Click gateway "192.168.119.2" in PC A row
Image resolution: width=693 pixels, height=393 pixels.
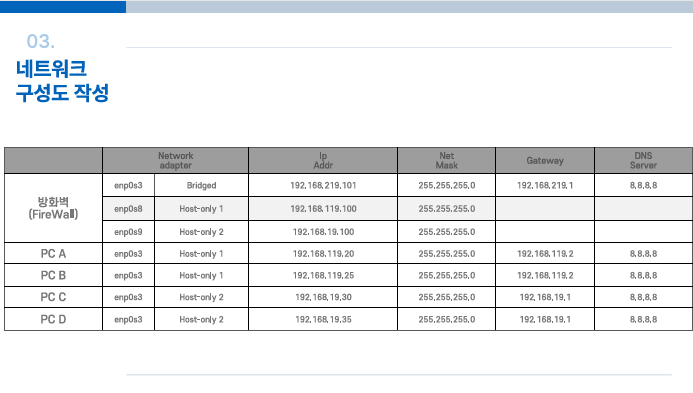pos(545,254)
